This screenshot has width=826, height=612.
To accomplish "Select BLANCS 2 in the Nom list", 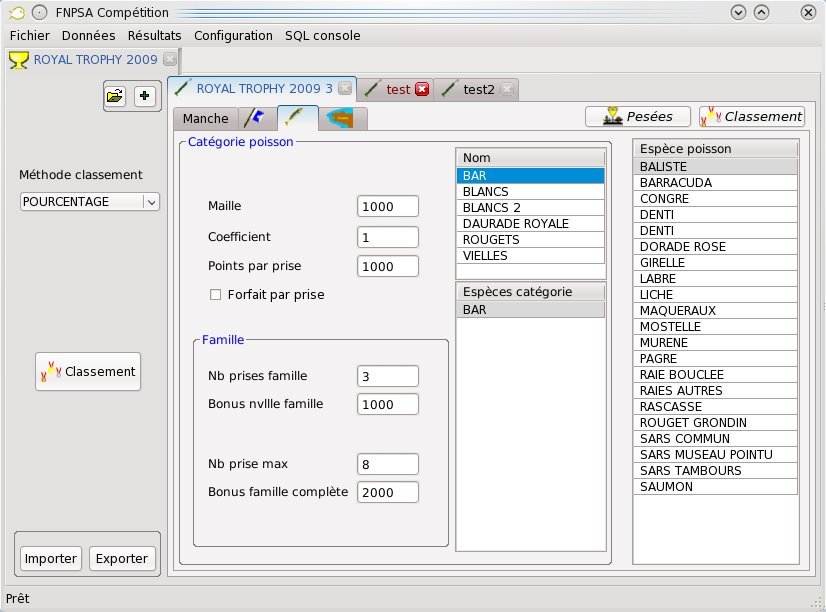I will (x=530, y=208).
